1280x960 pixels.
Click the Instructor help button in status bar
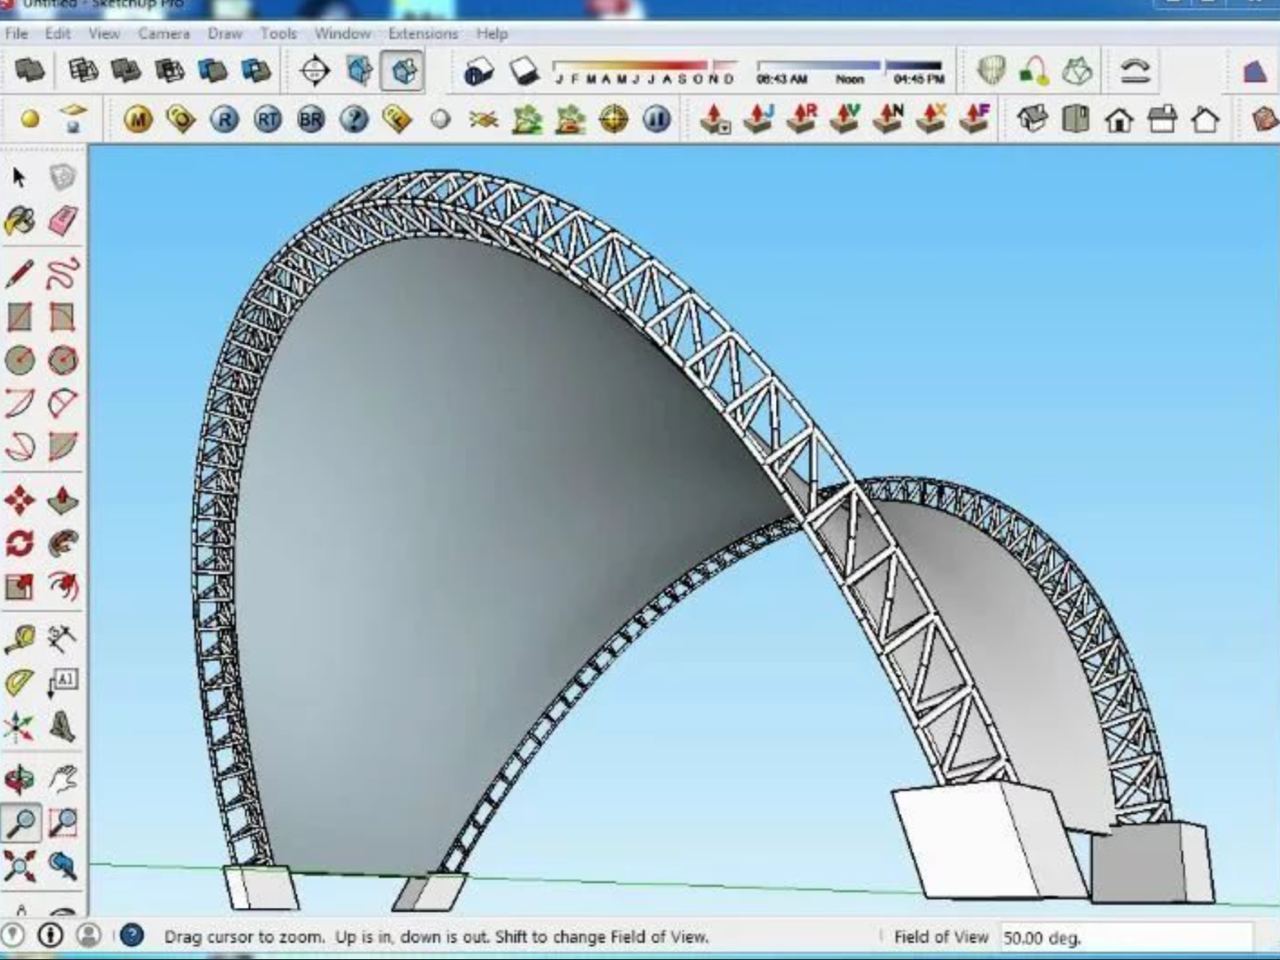pos(131,936)
